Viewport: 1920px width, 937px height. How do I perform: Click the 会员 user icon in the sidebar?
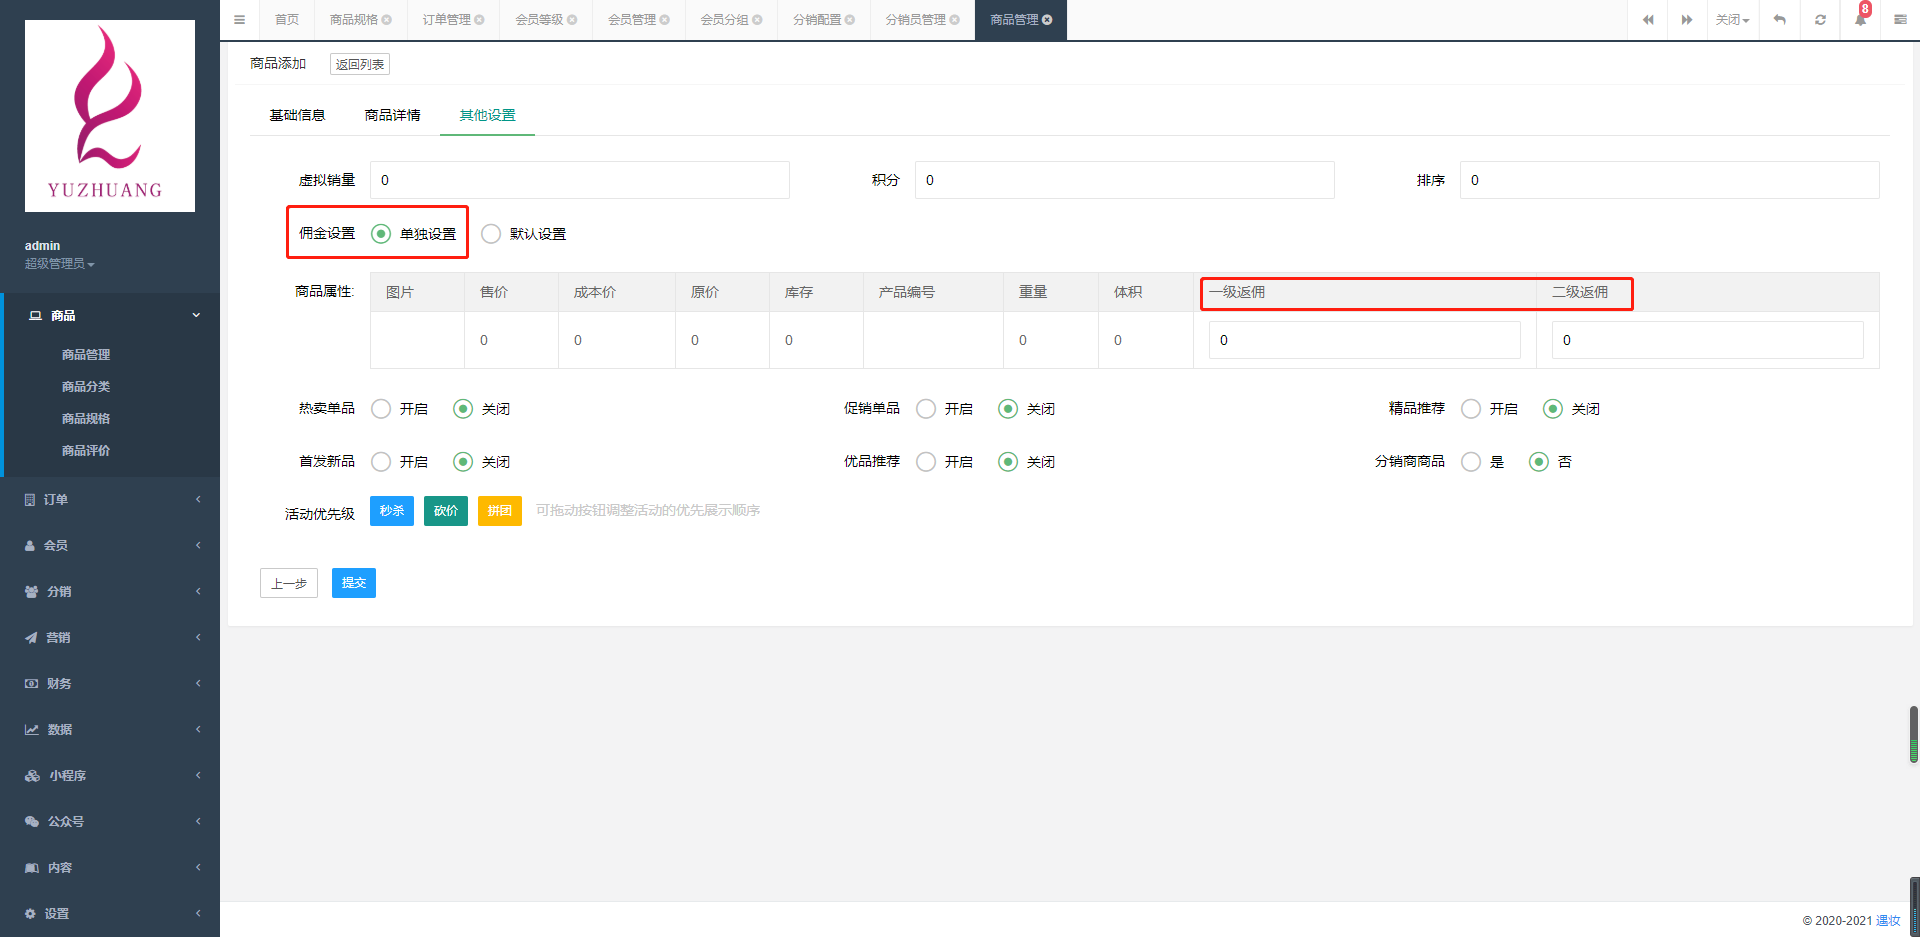(30, 545)
